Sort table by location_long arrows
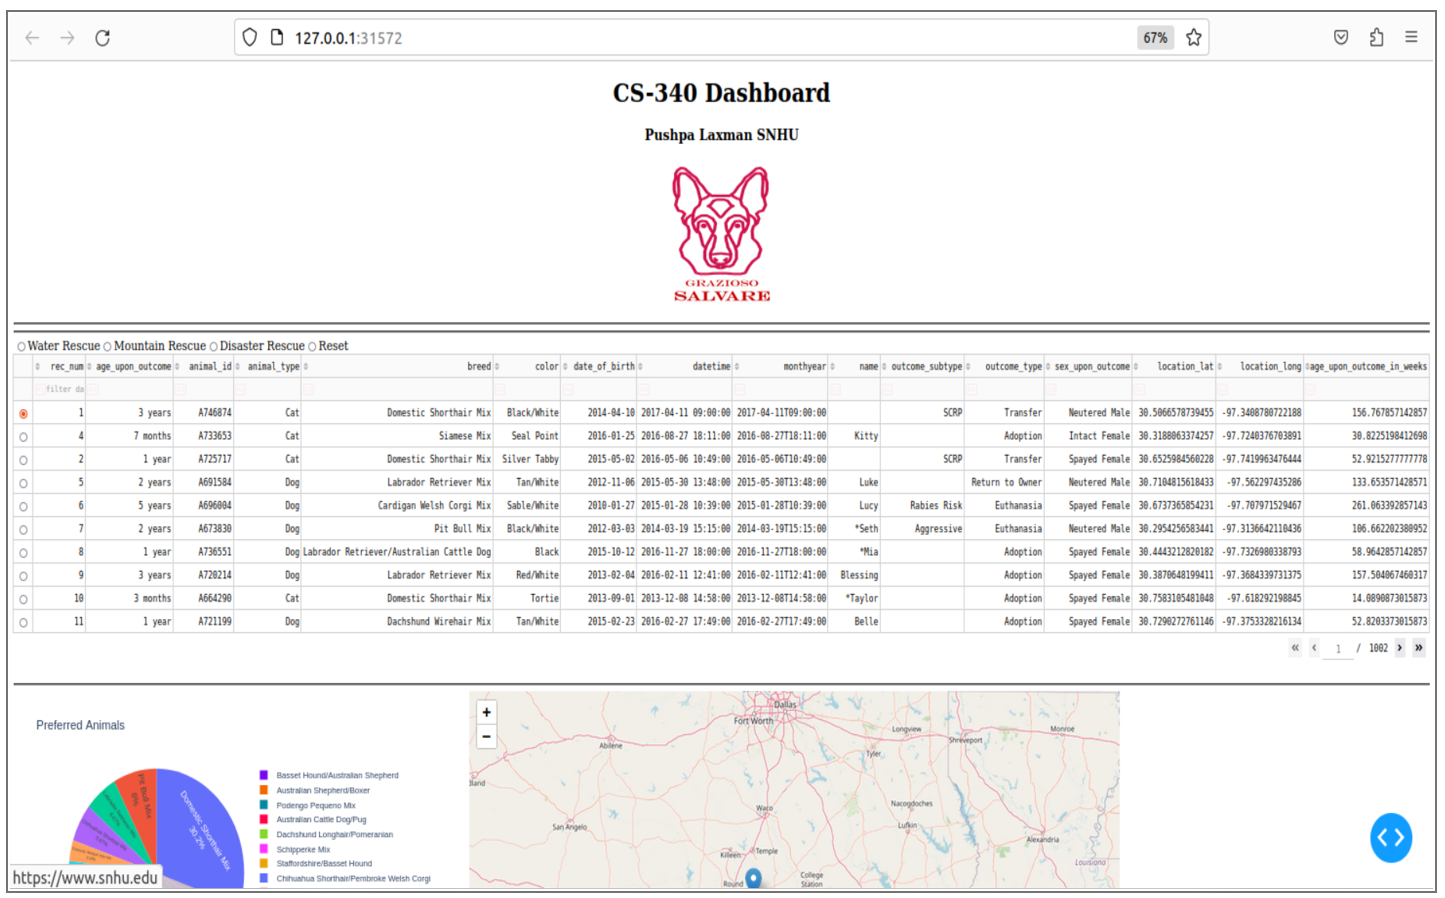 1220,367
